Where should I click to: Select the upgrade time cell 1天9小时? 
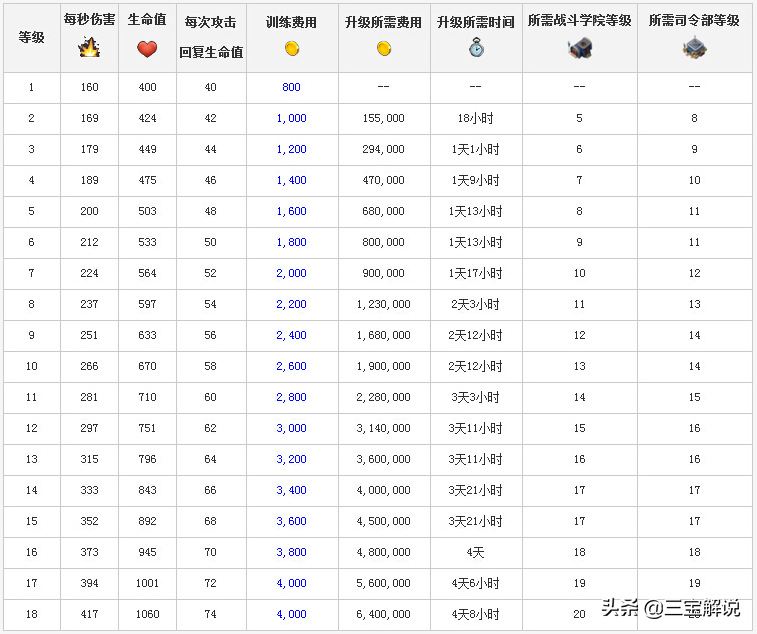pyautogui.click(x=476, y=180)
